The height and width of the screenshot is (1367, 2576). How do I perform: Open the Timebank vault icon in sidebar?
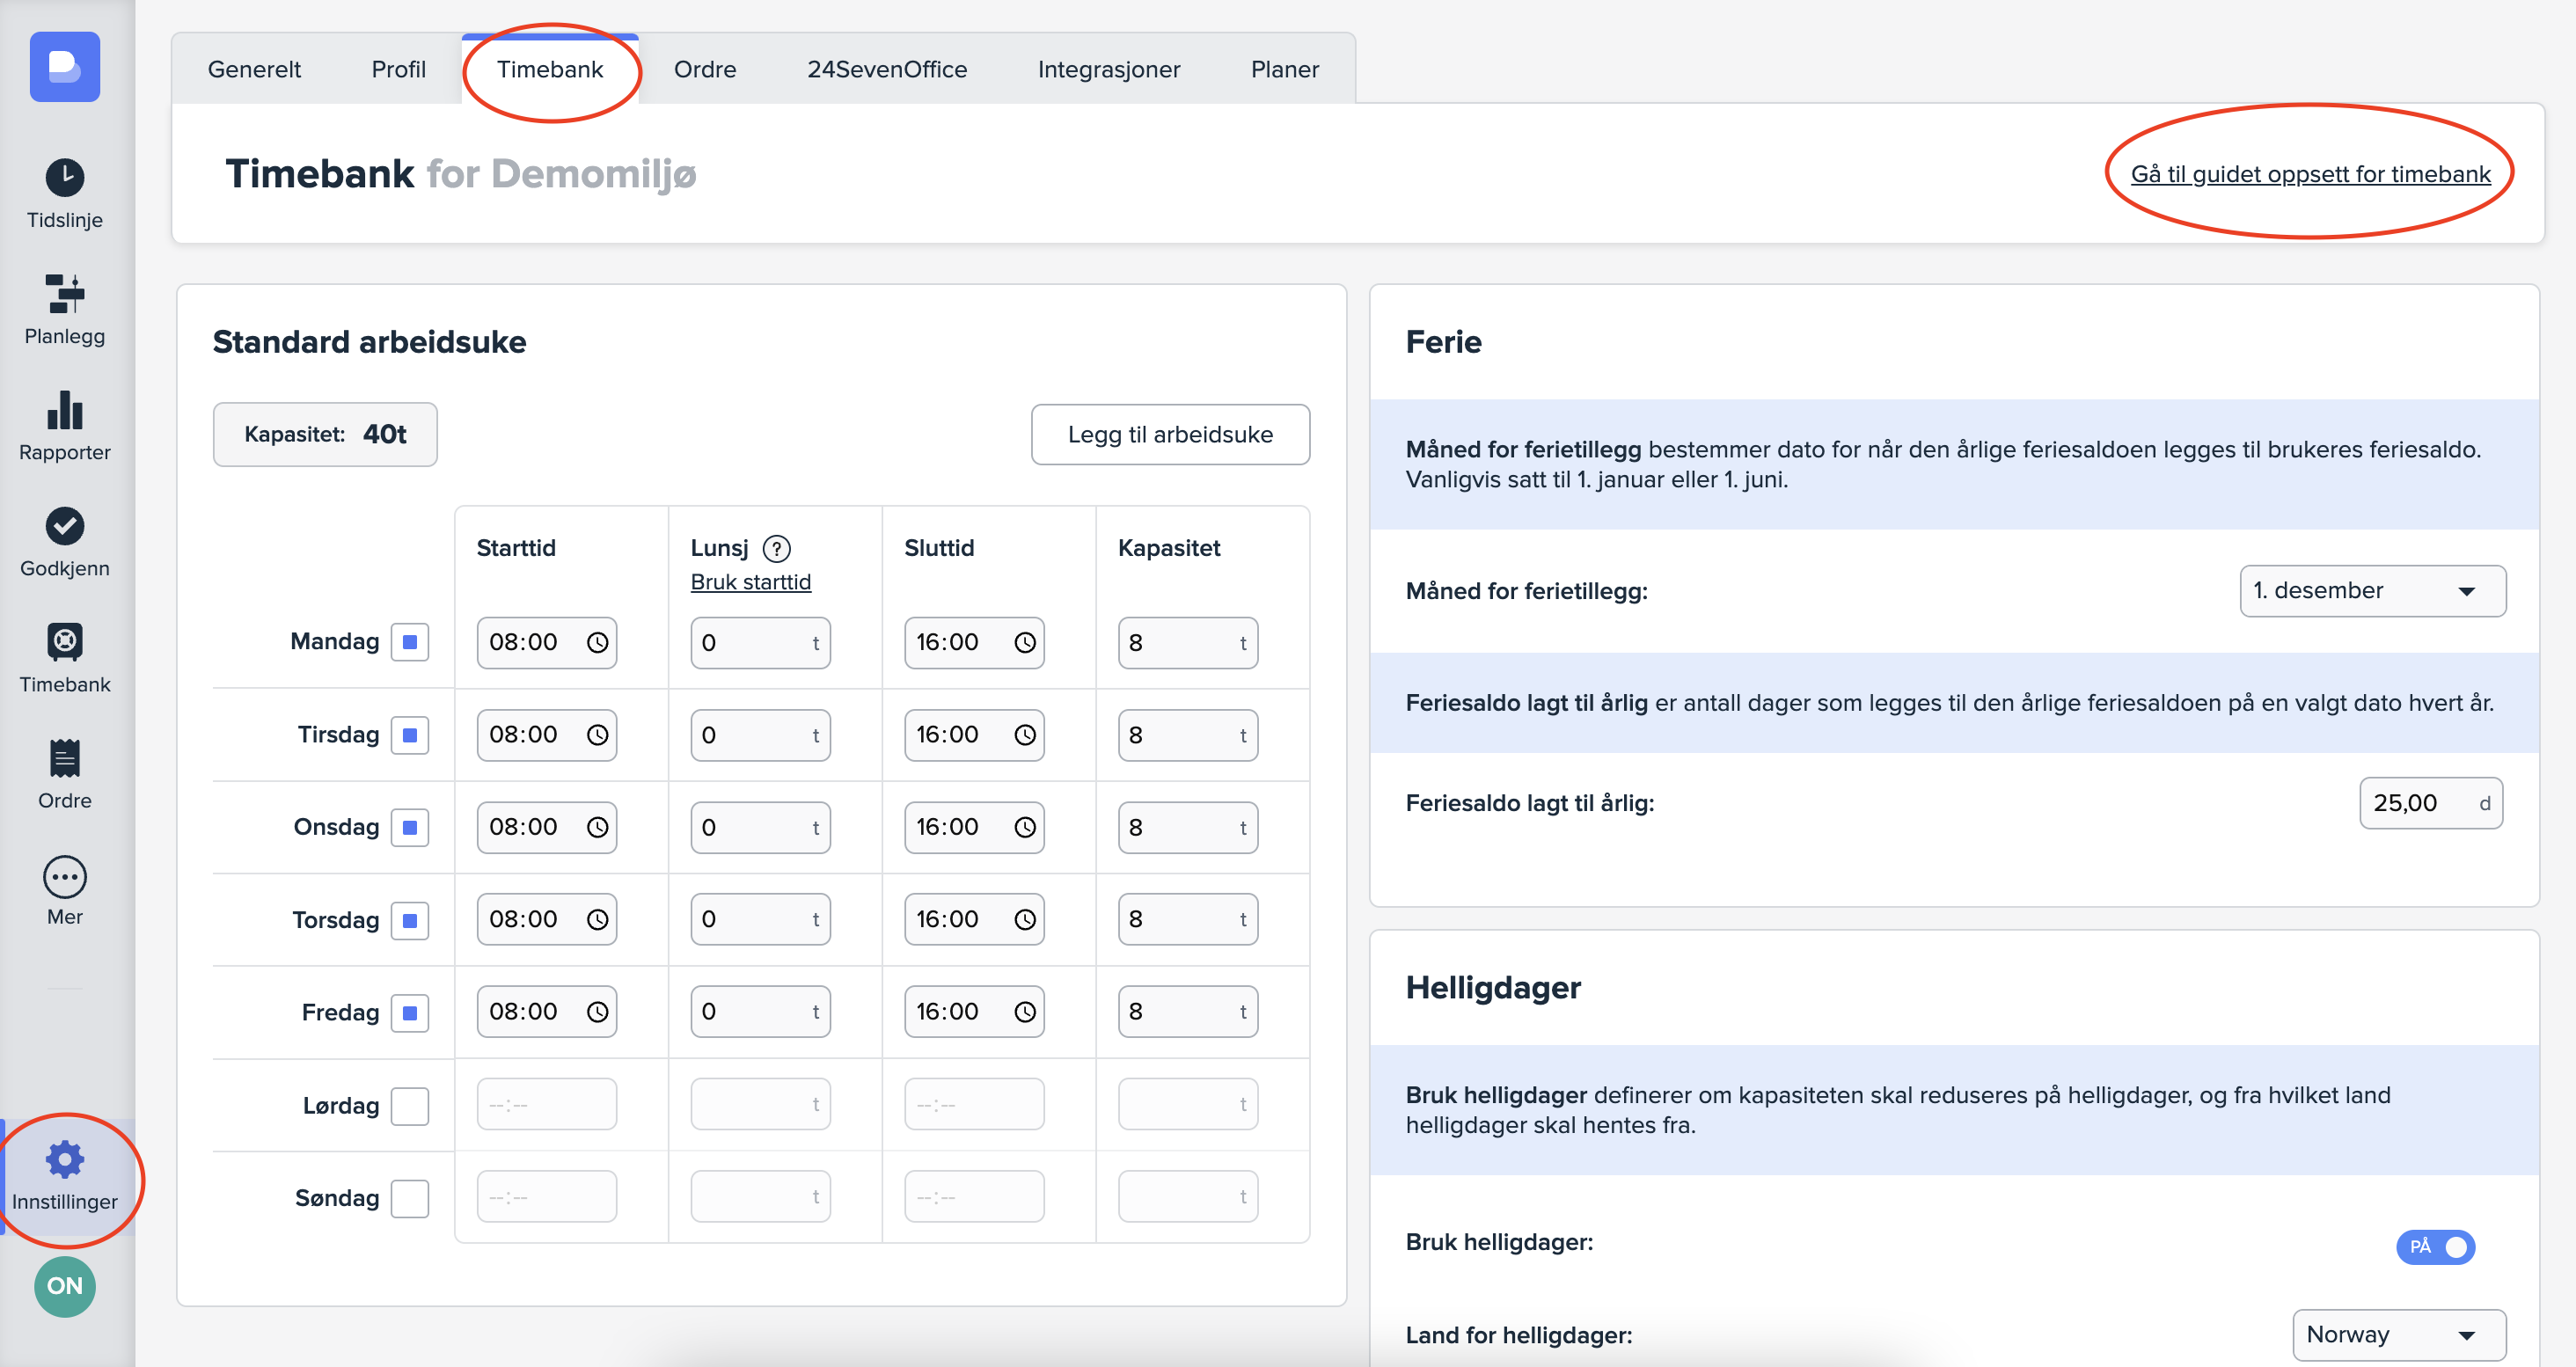pos(65,642)
